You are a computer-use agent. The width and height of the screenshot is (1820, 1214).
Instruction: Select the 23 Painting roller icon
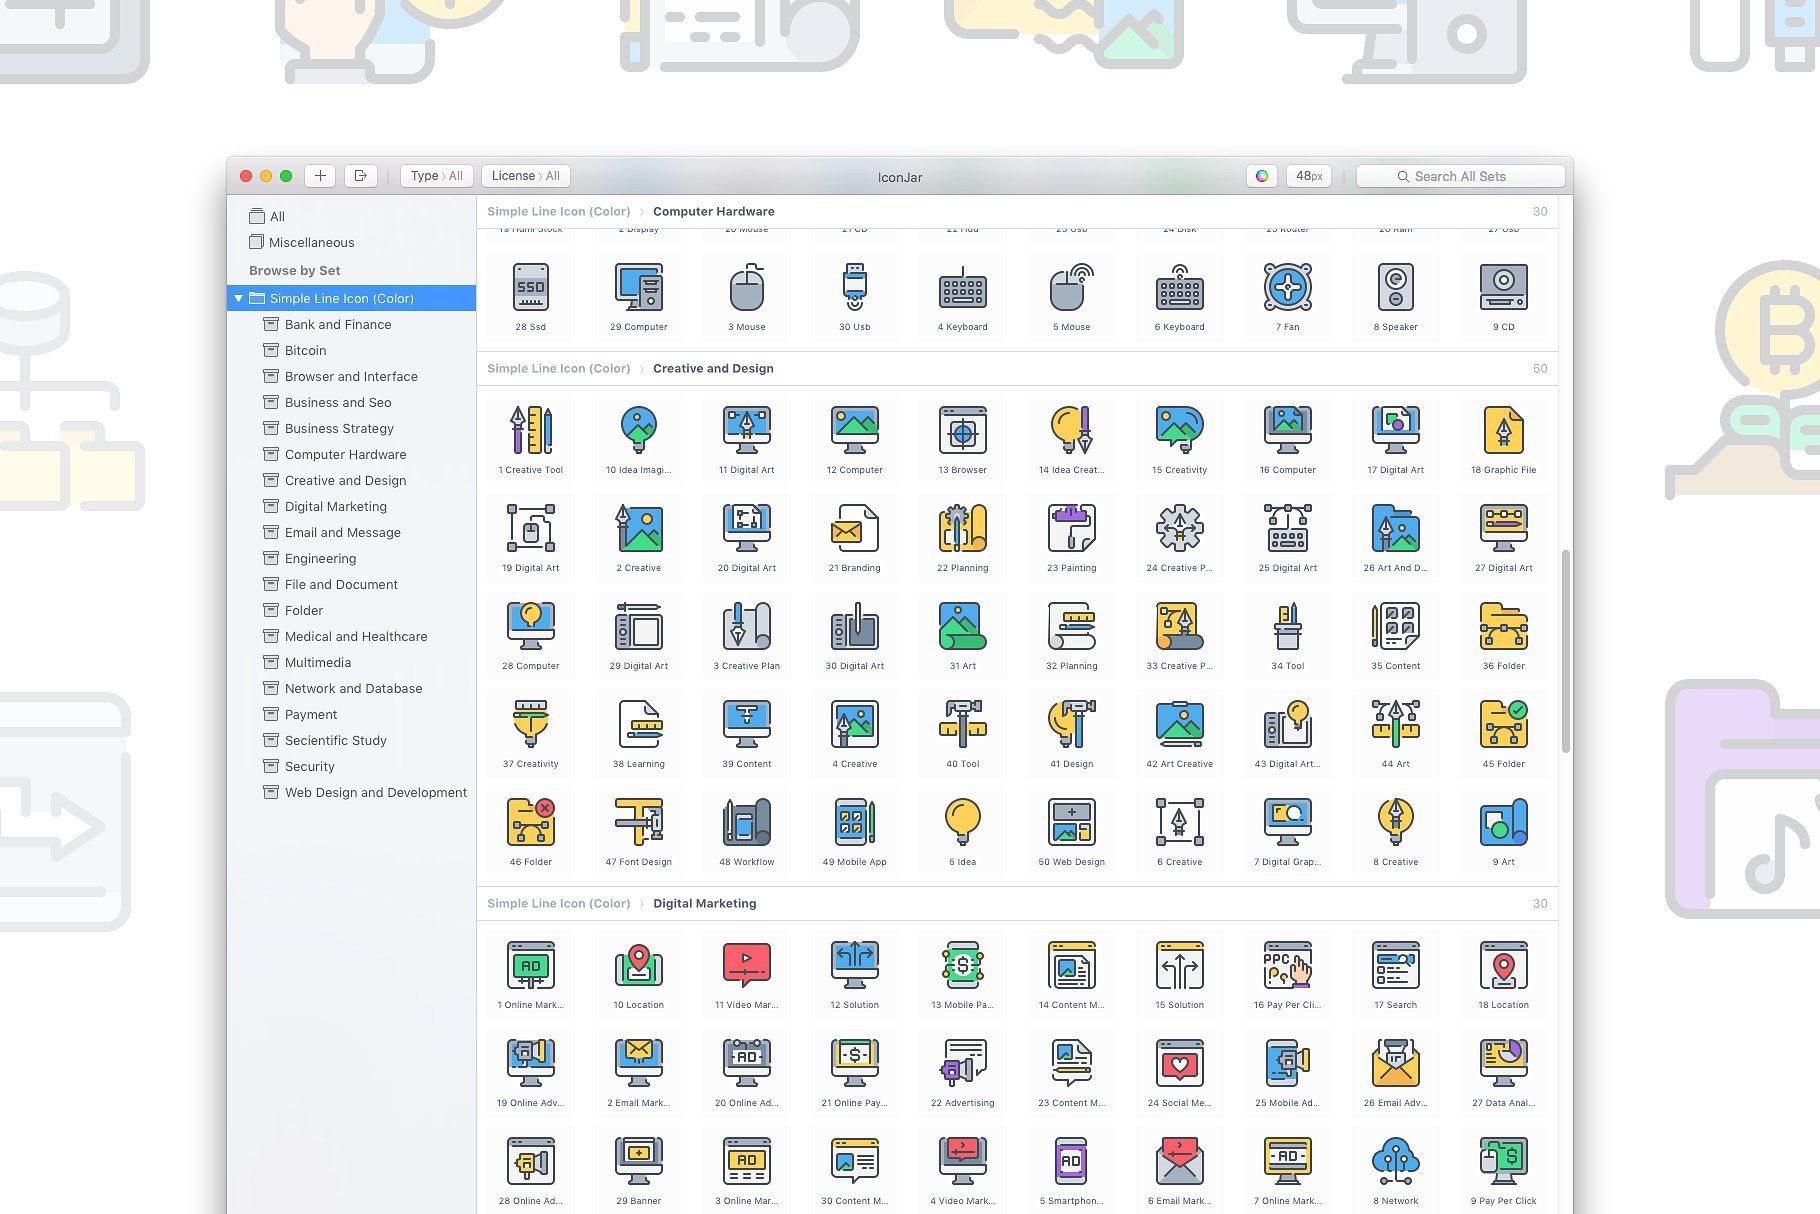click(1071, 529)
